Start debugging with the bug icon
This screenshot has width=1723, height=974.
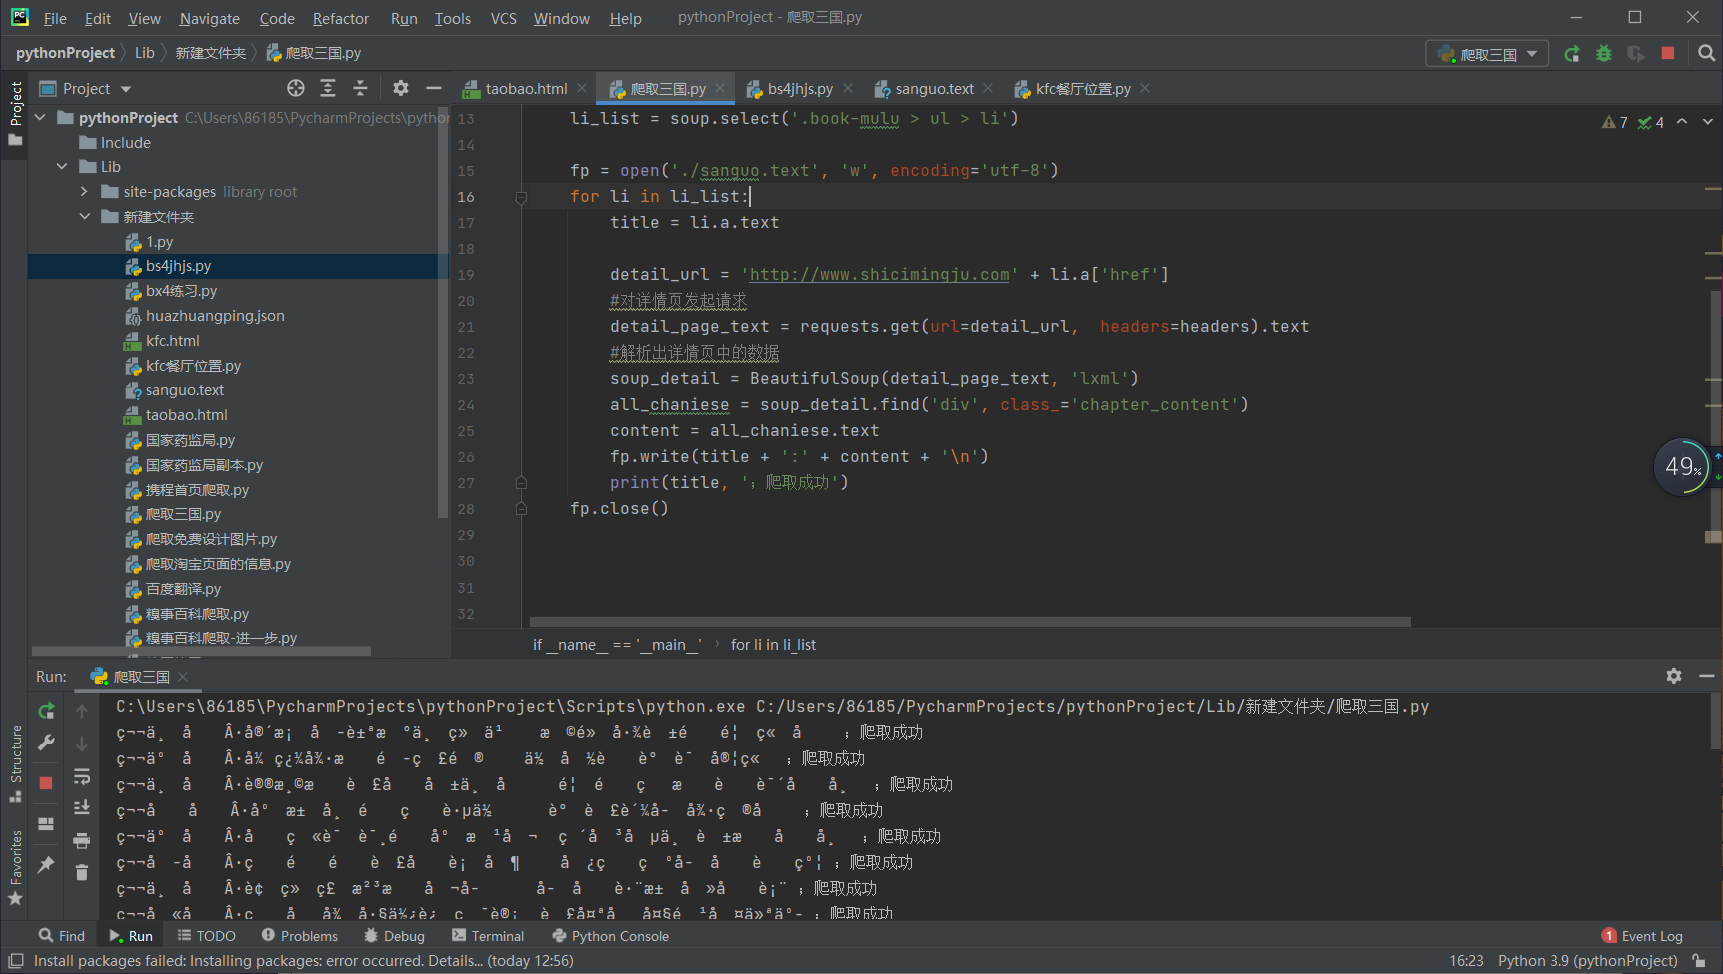click(x=1604, y=54)
